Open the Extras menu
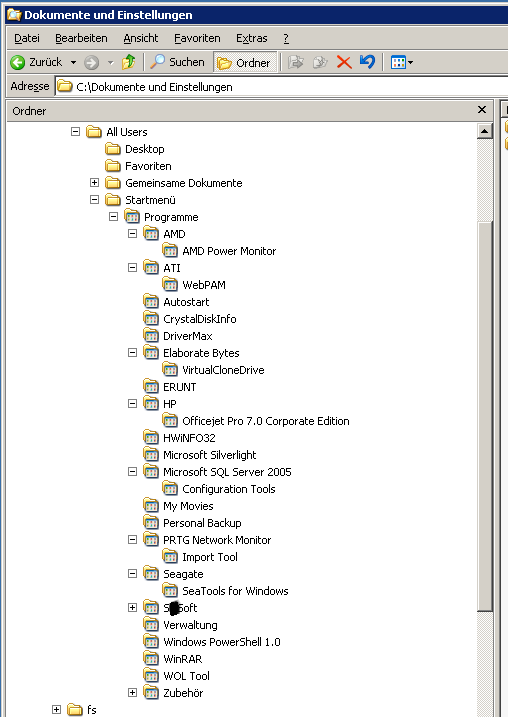 coord(251,38)
